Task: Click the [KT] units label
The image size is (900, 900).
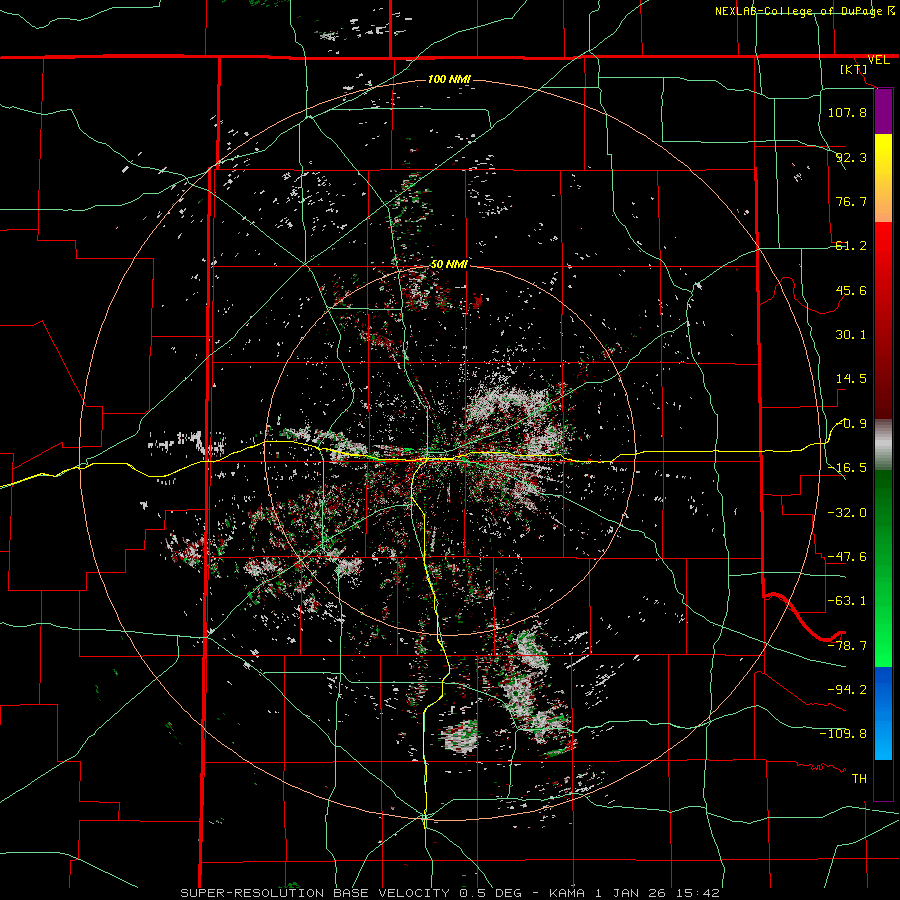Action: pos(854,69)
